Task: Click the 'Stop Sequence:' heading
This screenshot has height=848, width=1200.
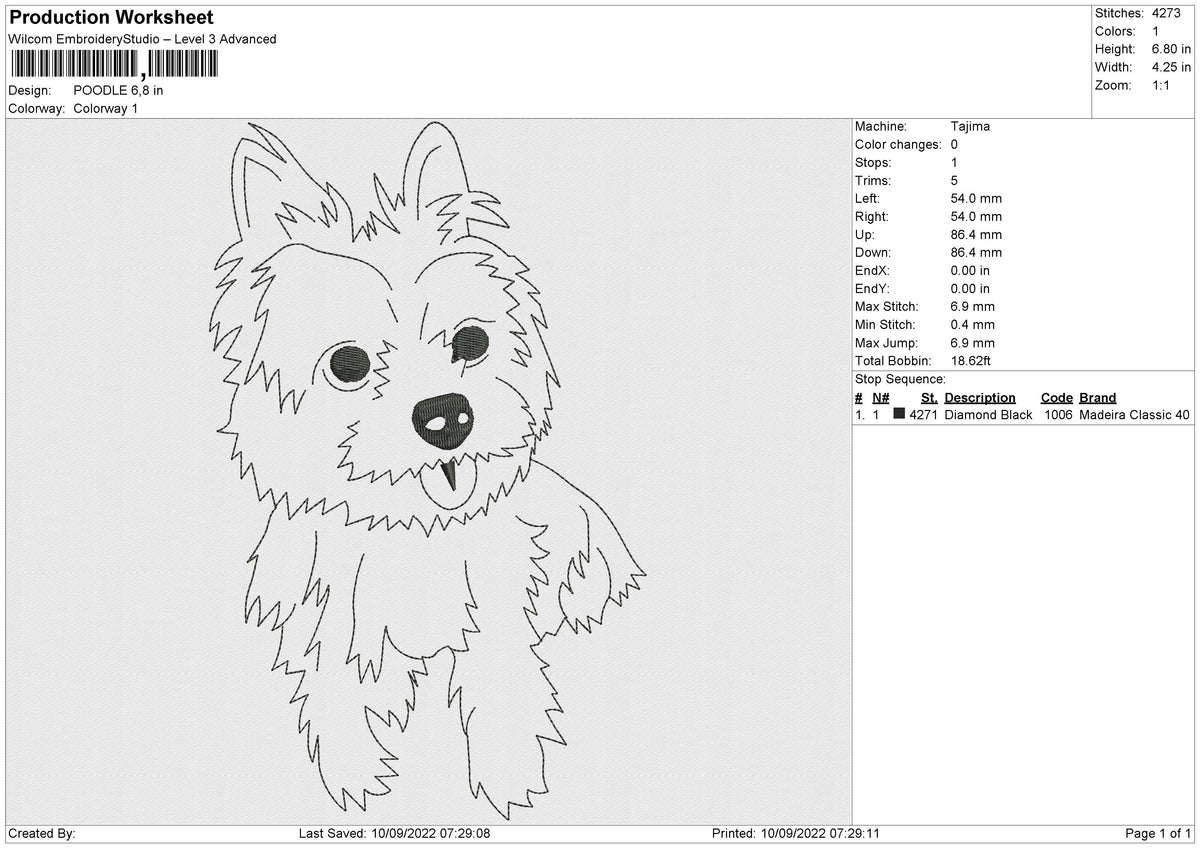Action: click(900, 379)
